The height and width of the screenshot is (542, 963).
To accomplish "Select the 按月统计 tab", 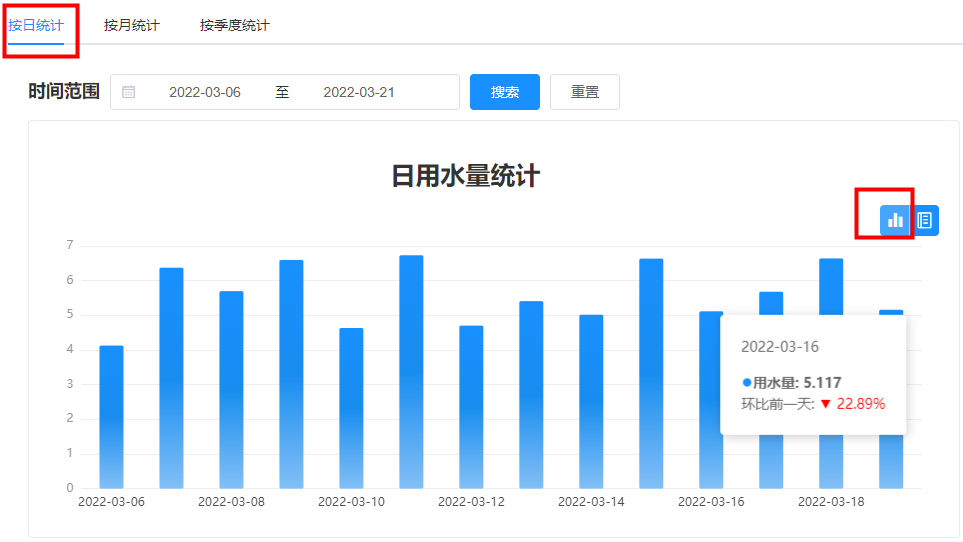I will coord(131,25).
